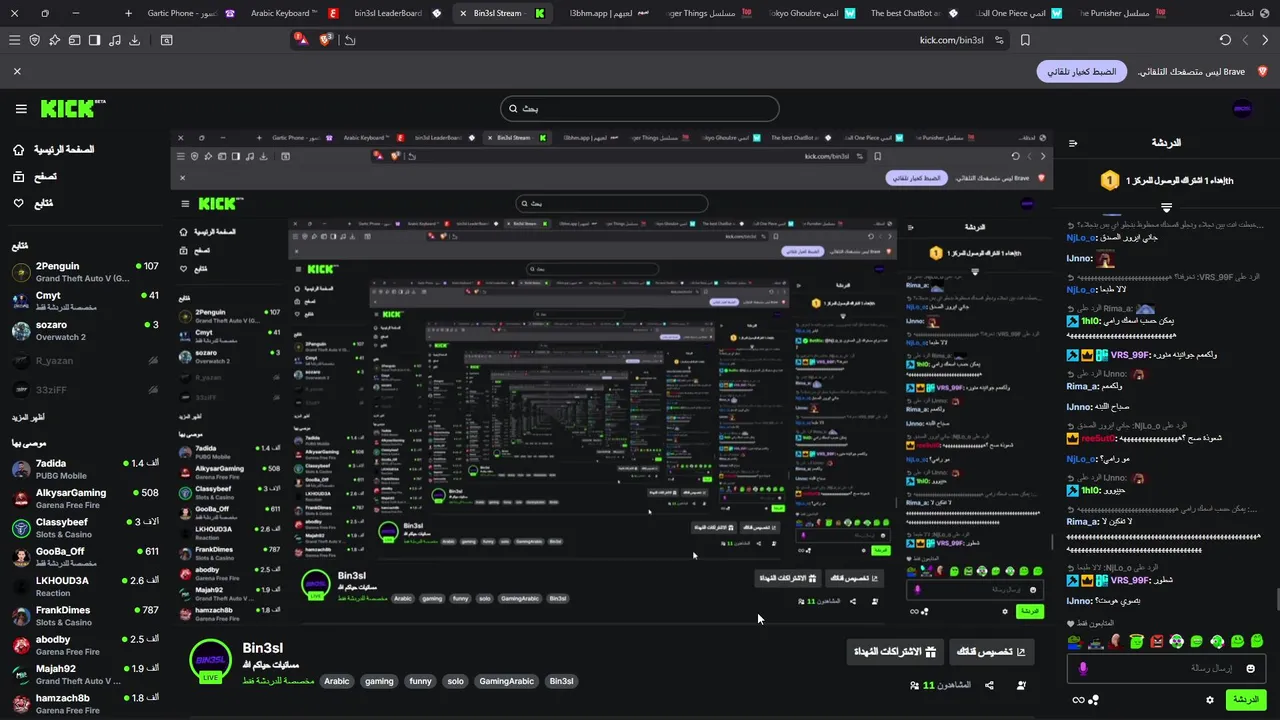Image resolution: width=1280 pixels, height=720 pixels.
Task: Open متابع following link with heart icon
Action: tap(32, 203)
